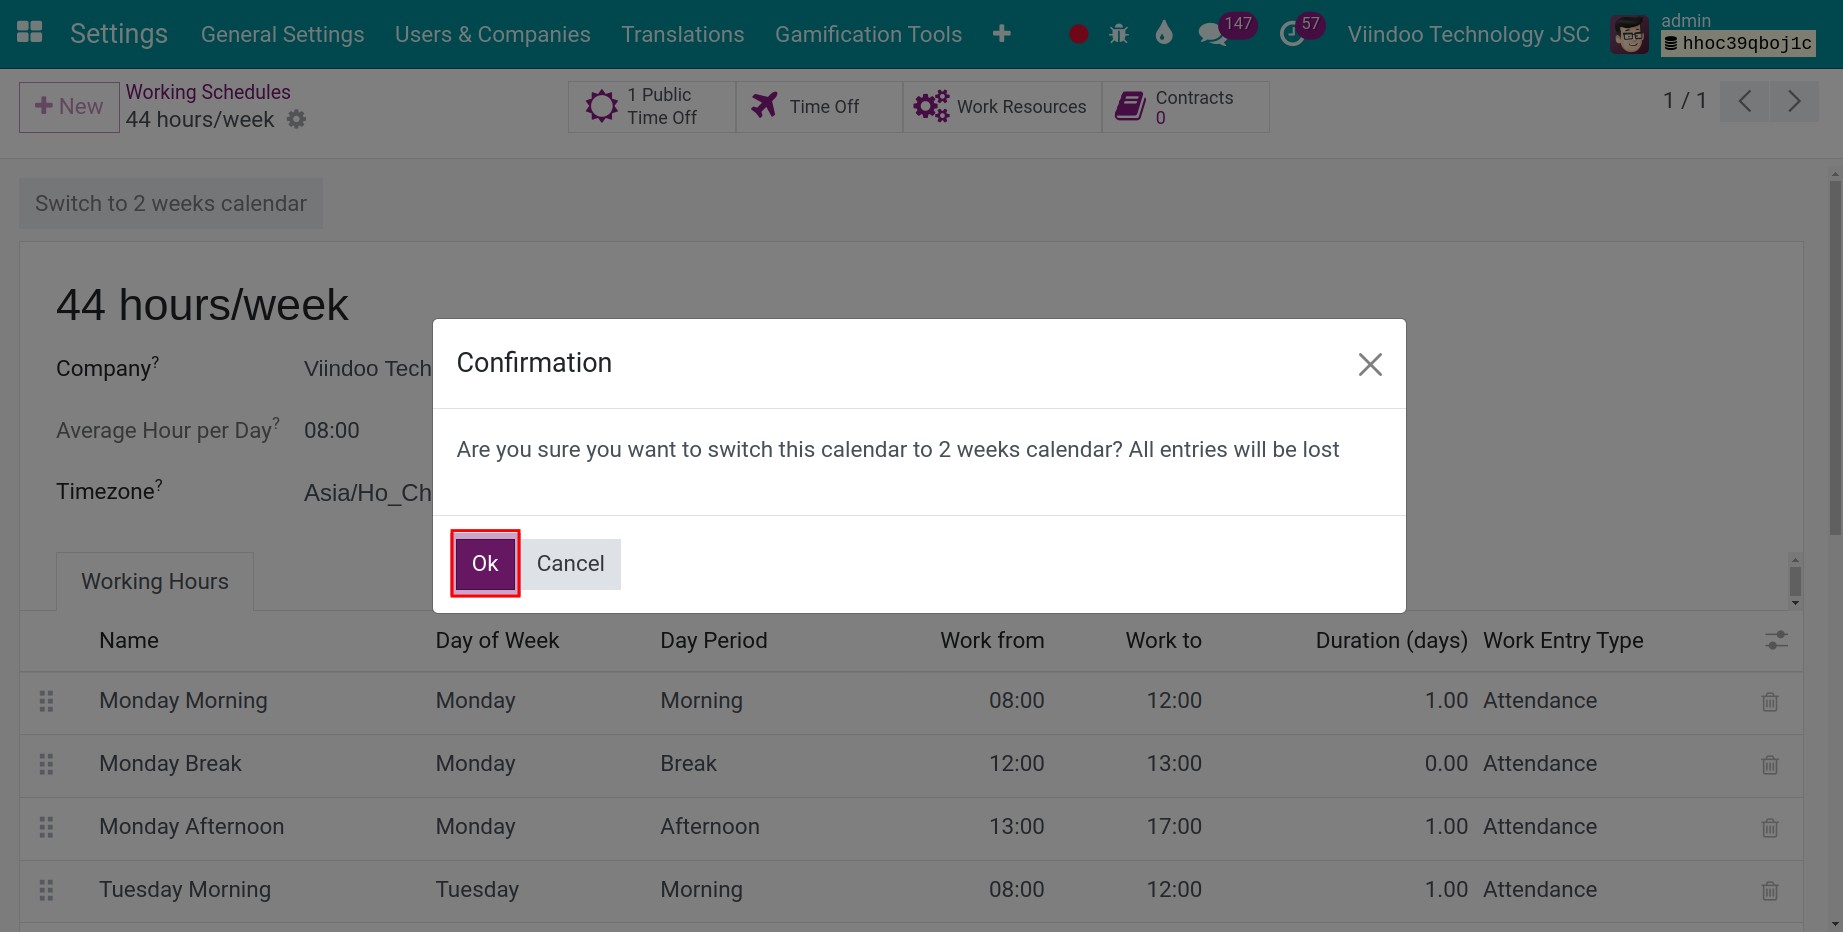Sort by Duration (days) column header
Viewport: 1843px width, 932px height.
[1392, 640]
